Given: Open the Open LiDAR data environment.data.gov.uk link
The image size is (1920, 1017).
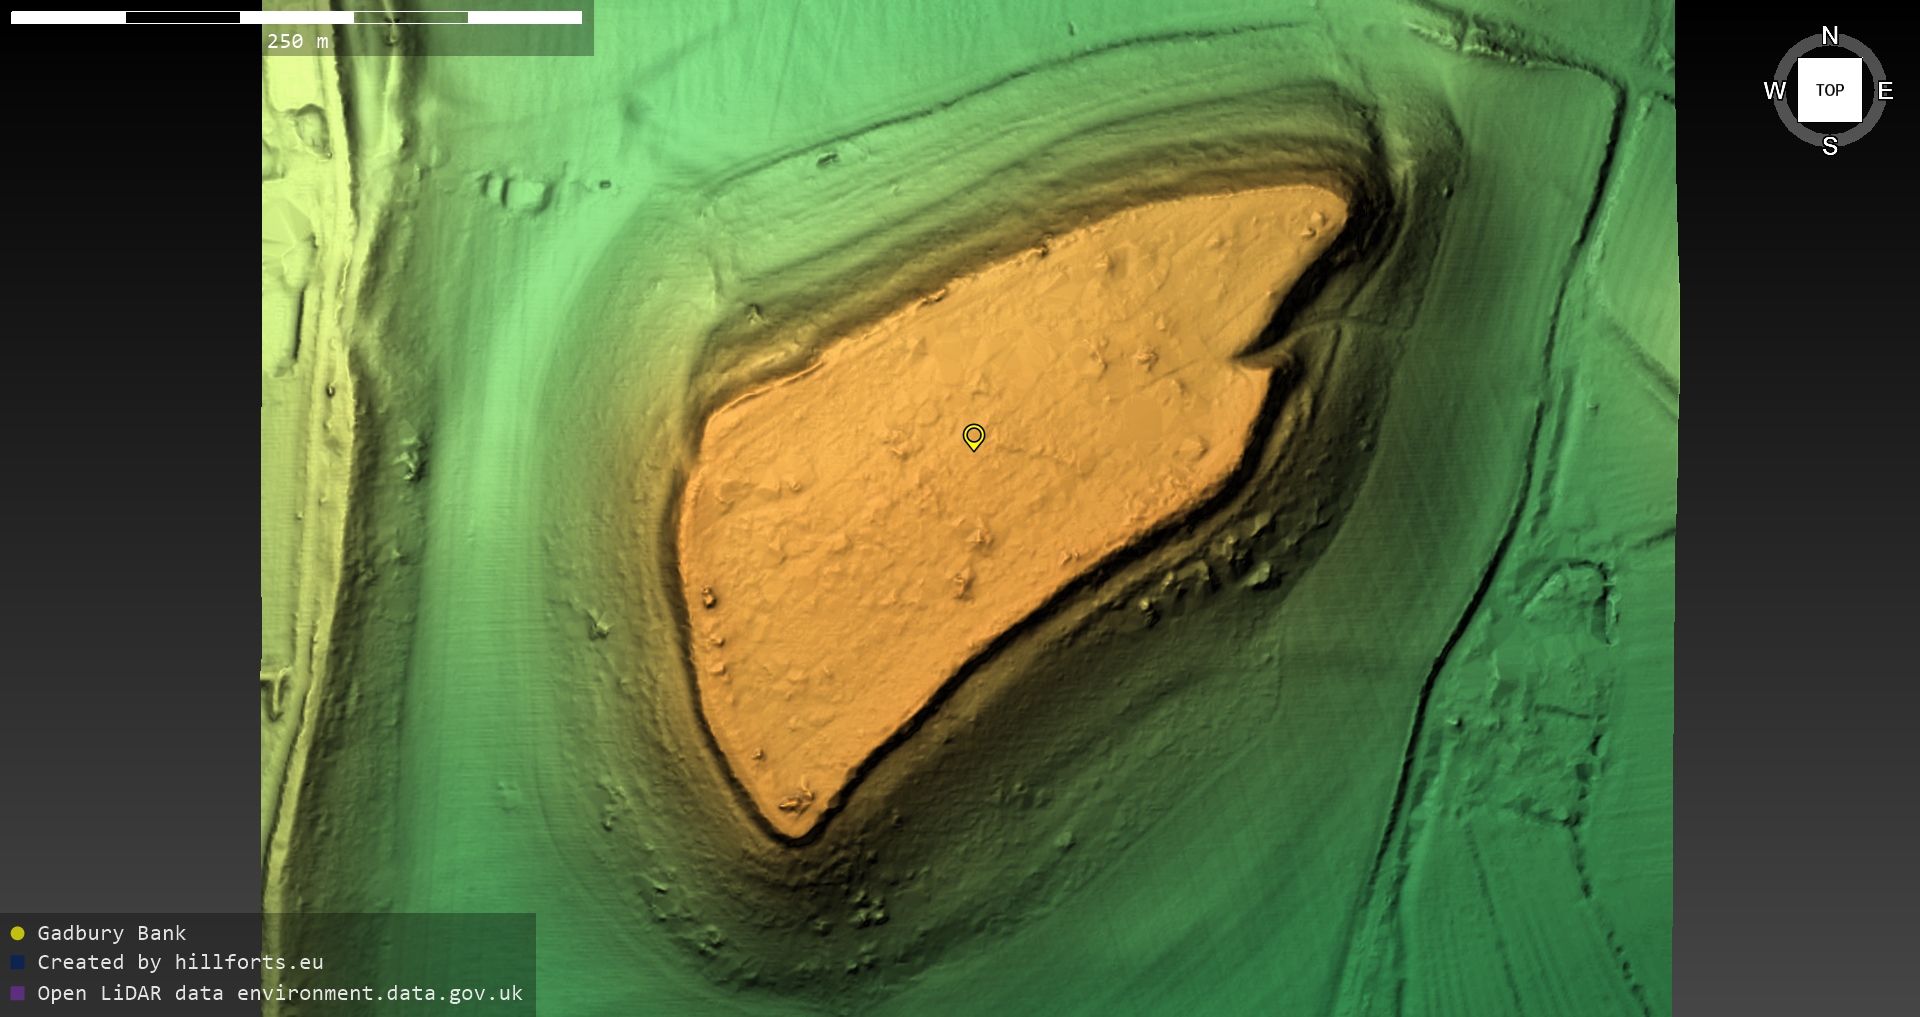Looking at the screenshot, I should click(279, 993).
